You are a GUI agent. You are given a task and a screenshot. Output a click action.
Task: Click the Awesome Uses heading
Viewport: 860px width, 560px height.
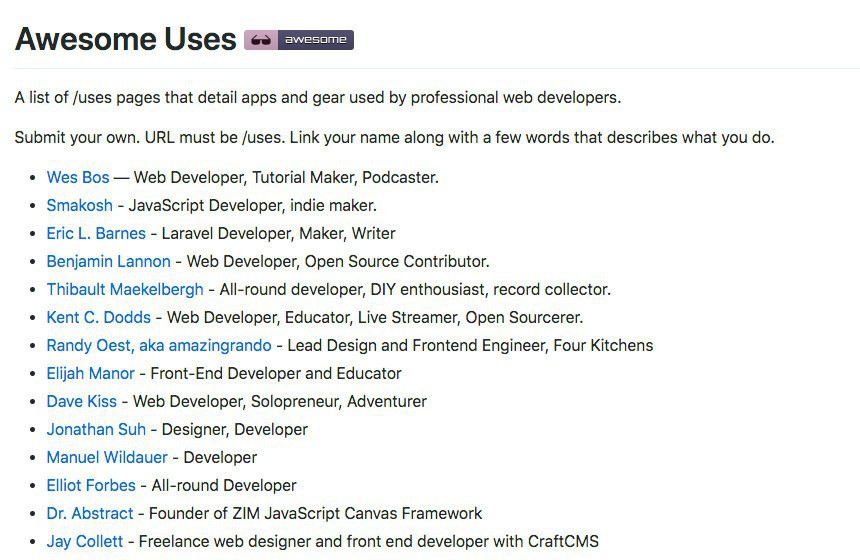click(x=125, y=39)
